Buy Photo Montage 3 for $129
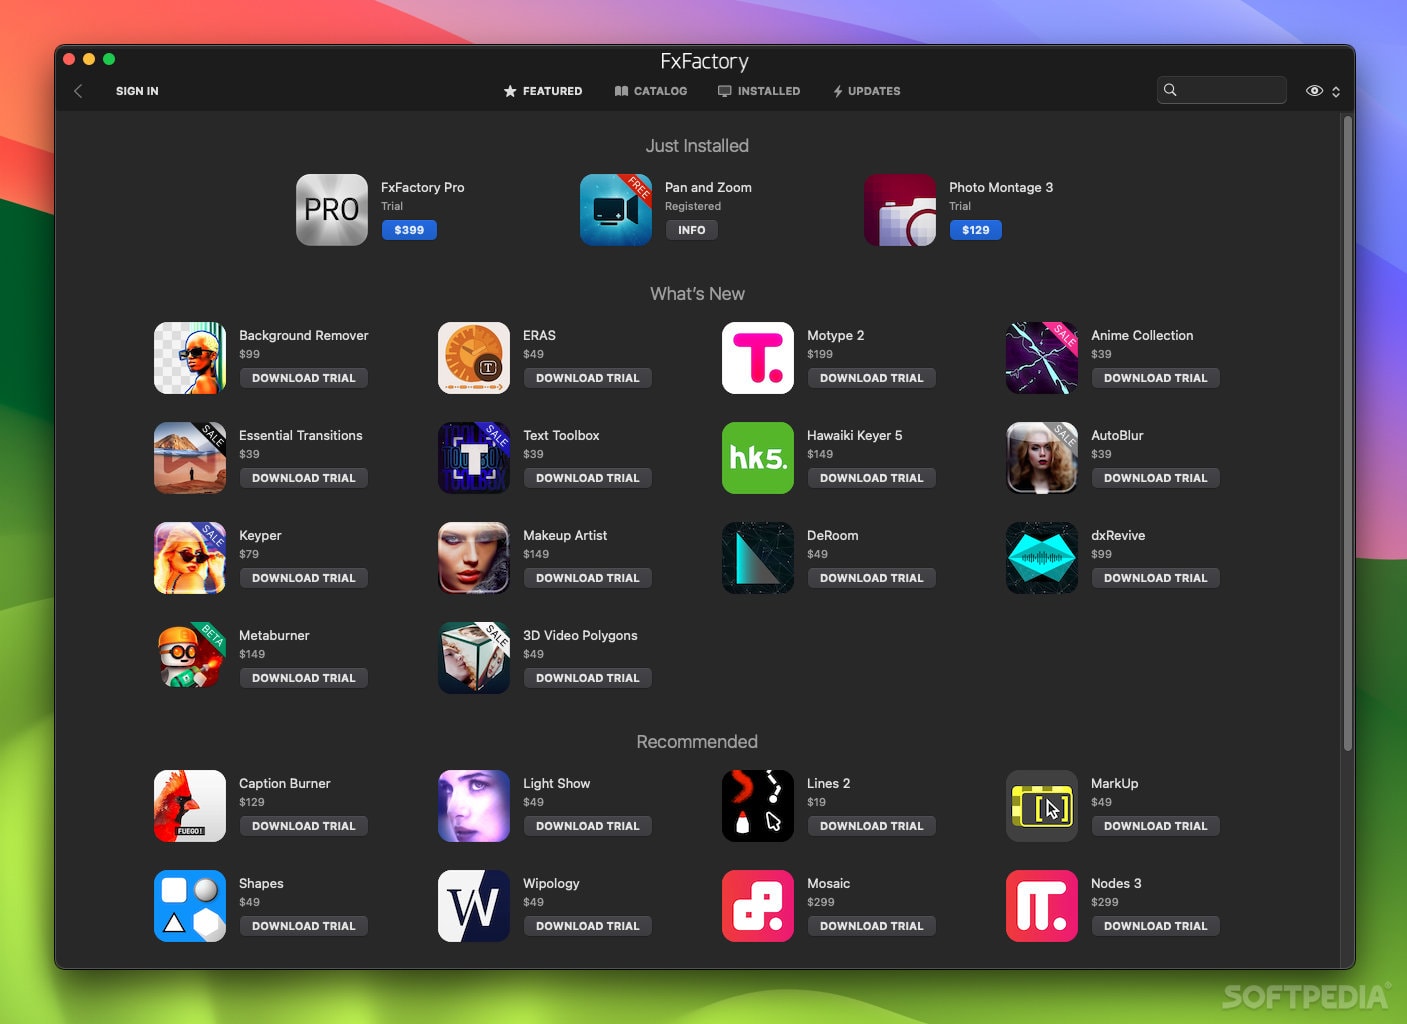The image size is (1407, 1024). [x=975, y=230]
